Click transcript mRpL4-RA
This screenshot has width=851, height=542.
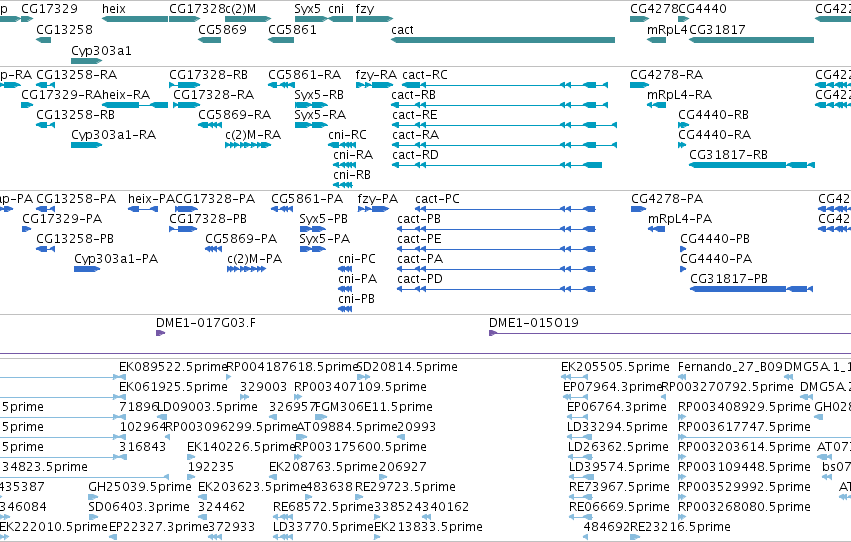tap(679, 94)
